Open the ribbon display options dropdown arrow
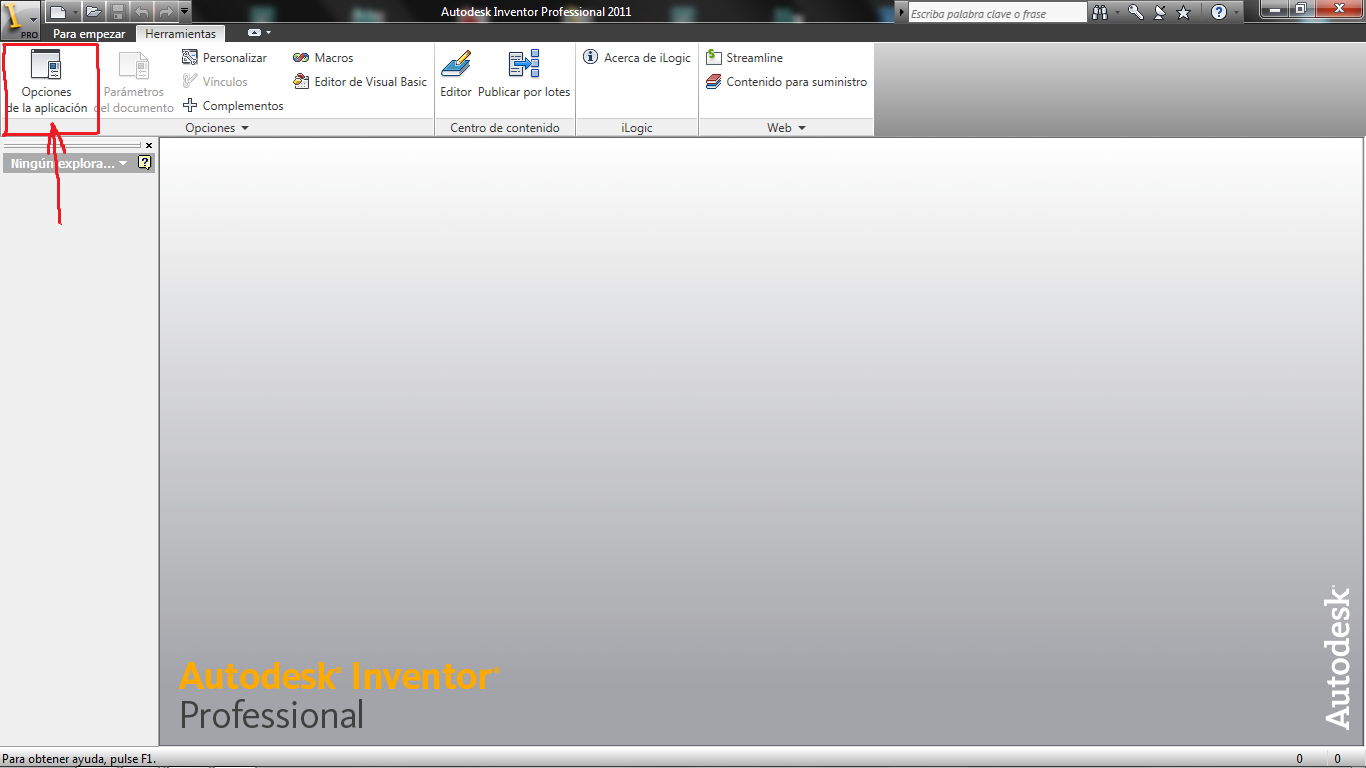 (268, 33)
